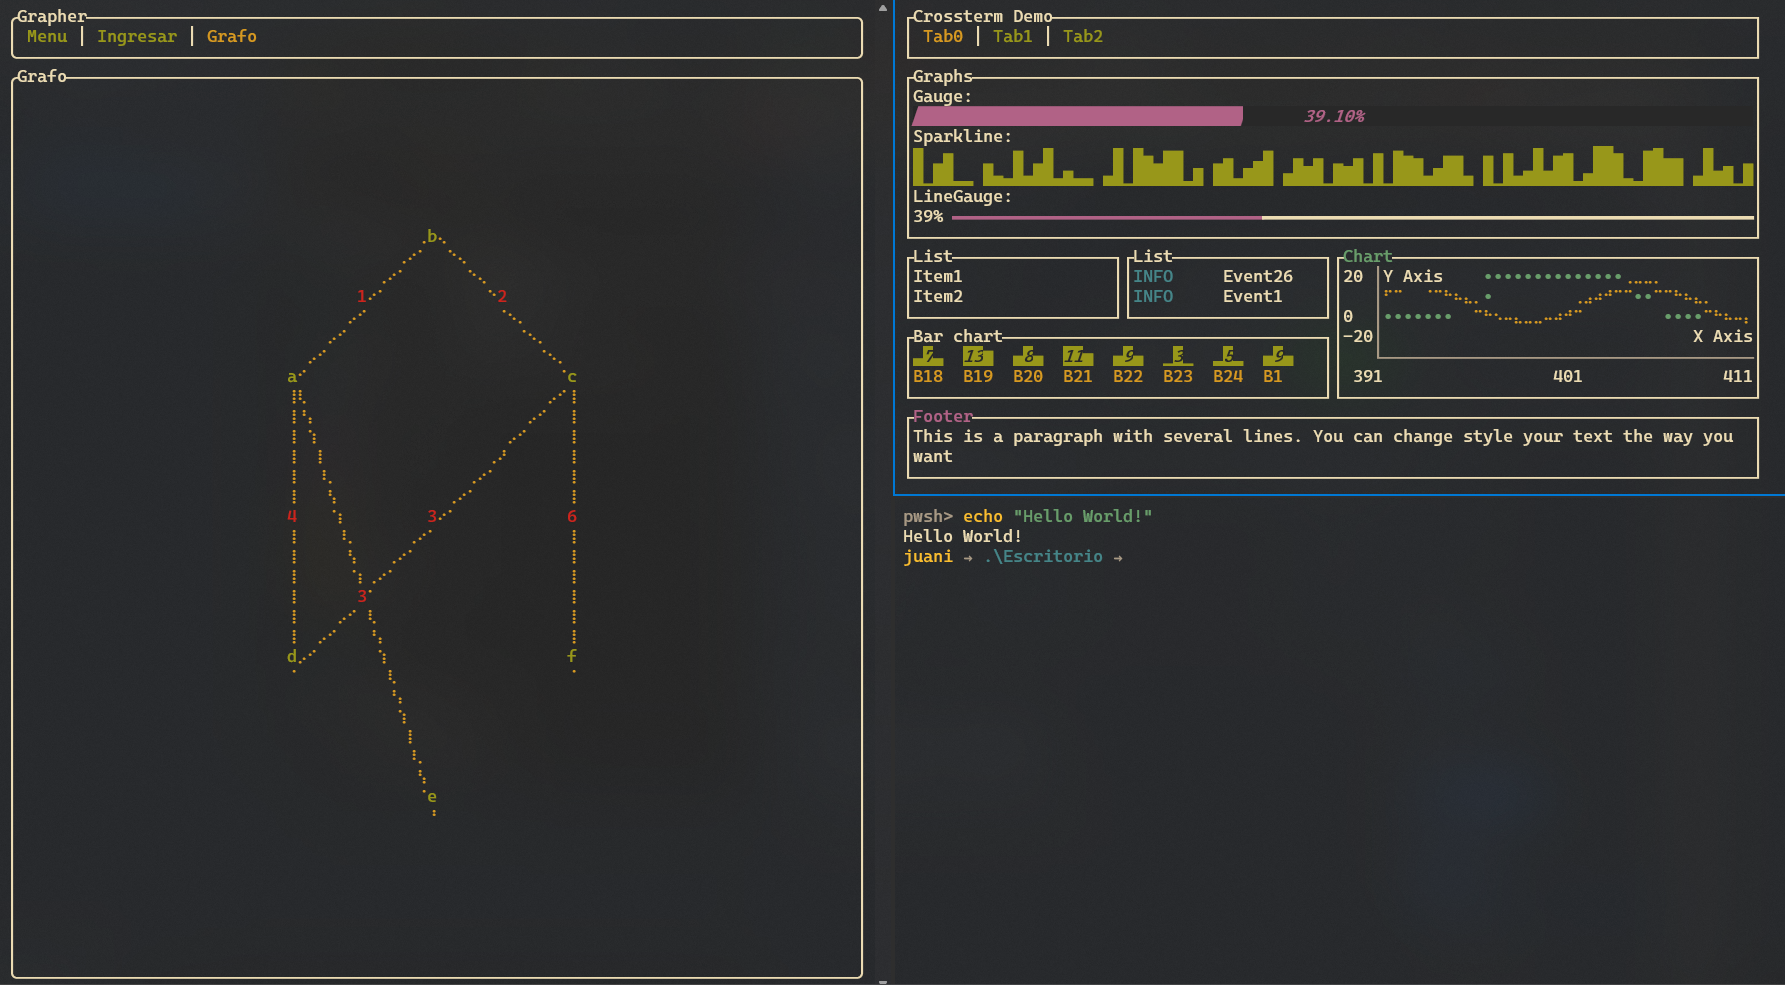Switch to the Grafo option
The image size is (1785, 985).
230,36
